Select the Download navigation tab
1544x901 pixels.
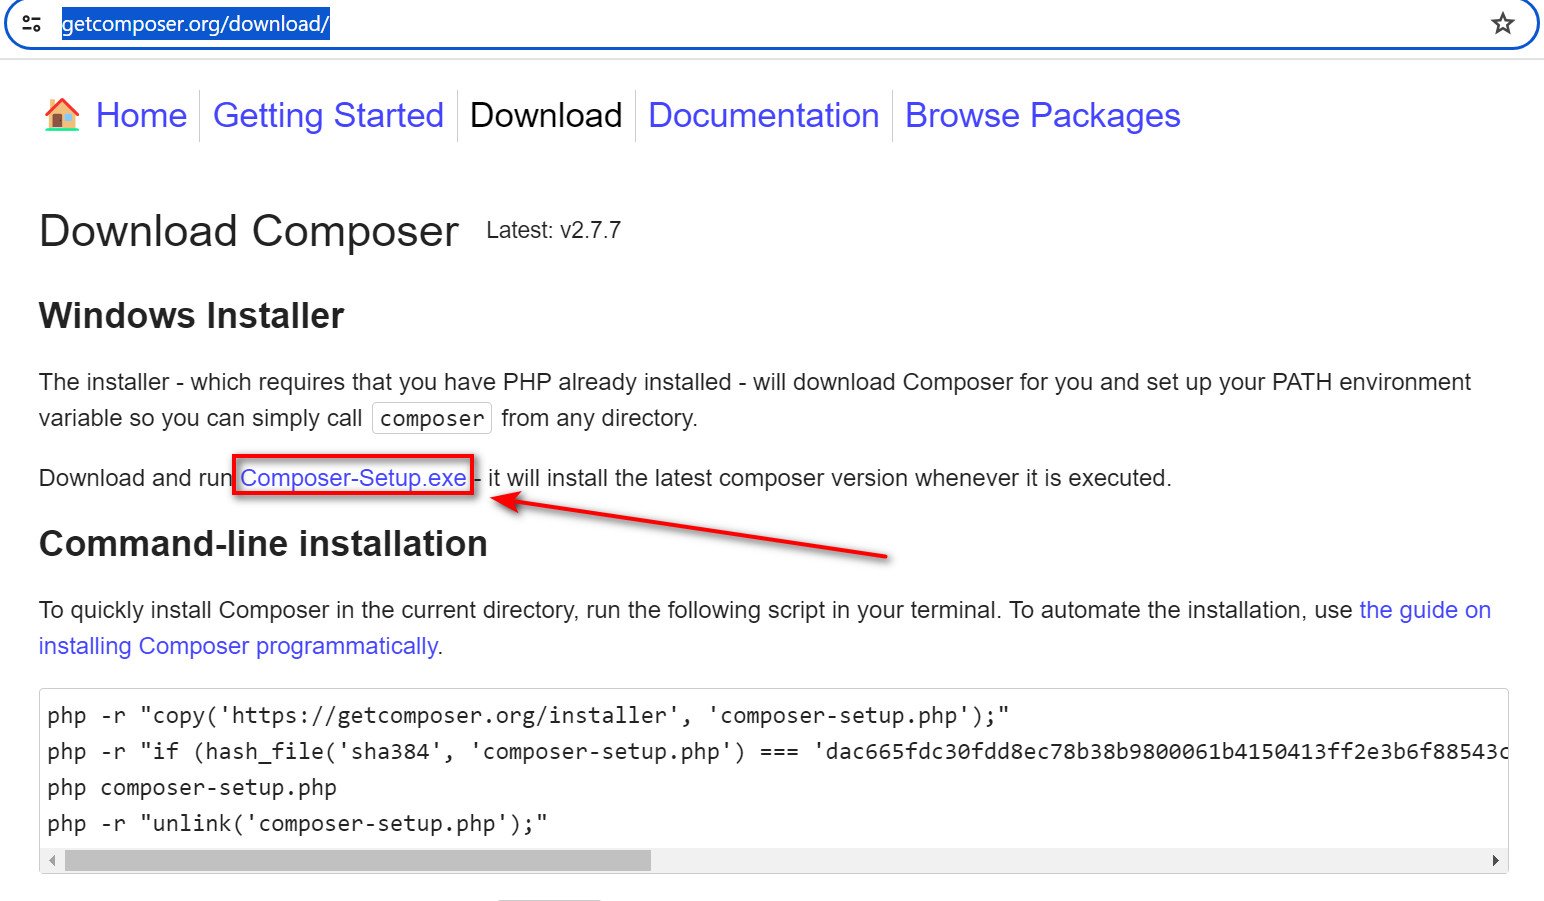click(x=546, y=115)
